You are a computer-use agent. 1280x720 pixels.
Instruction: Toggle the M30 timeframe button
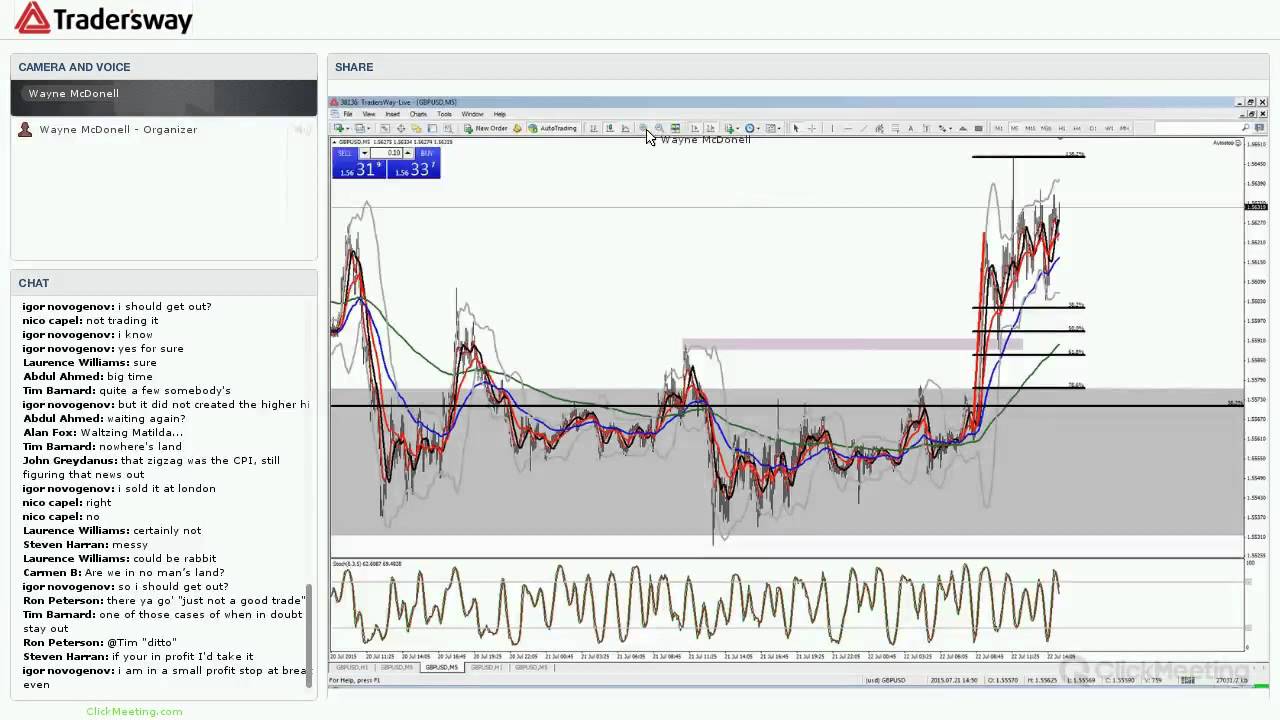pyautogui.click(x=1046, y=128)
